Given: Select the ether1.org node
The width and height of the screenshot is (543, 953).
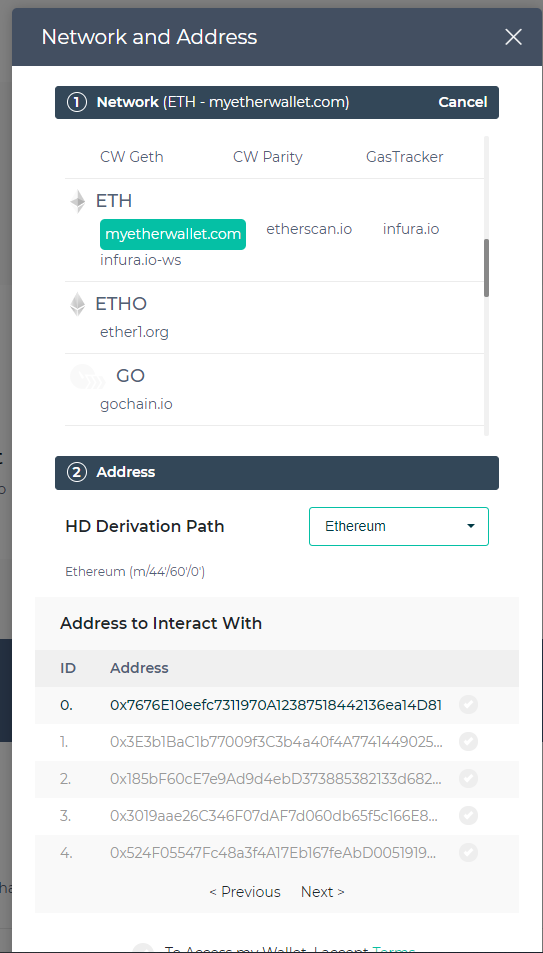Looking at the screenshot, I should [x=134, y=332].
